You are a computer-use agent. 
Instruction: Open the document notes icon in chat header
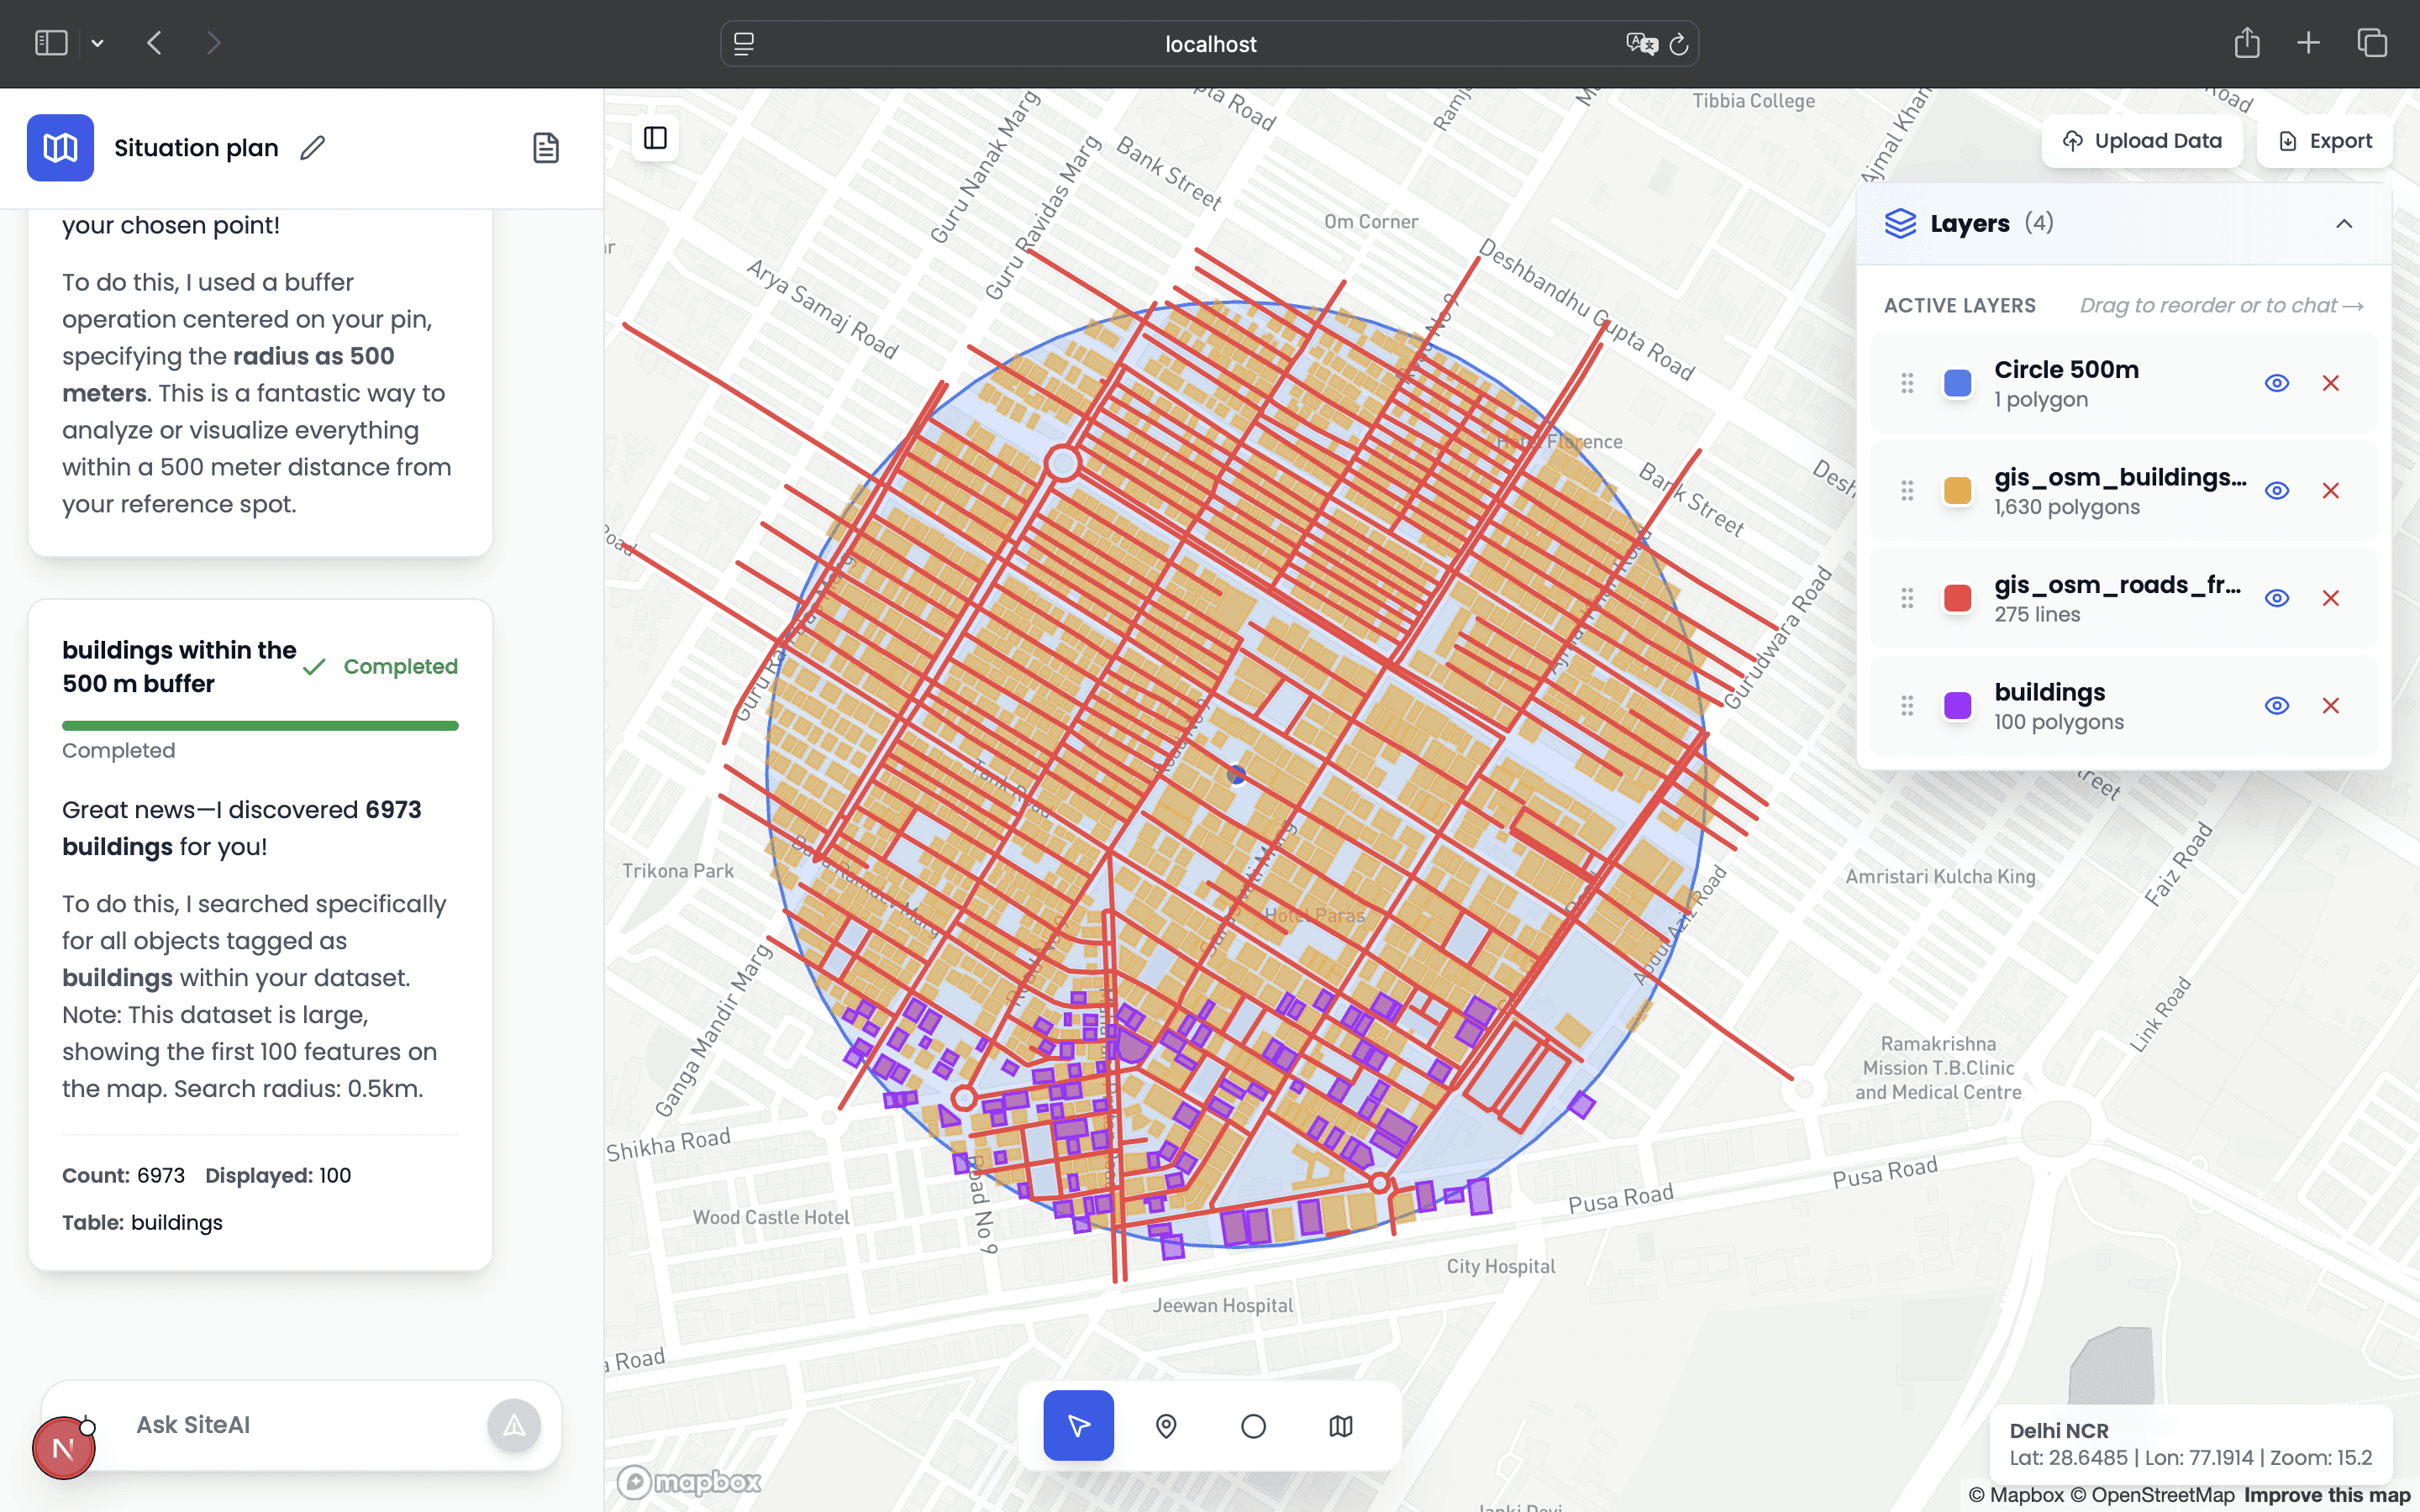pos(545,148)
